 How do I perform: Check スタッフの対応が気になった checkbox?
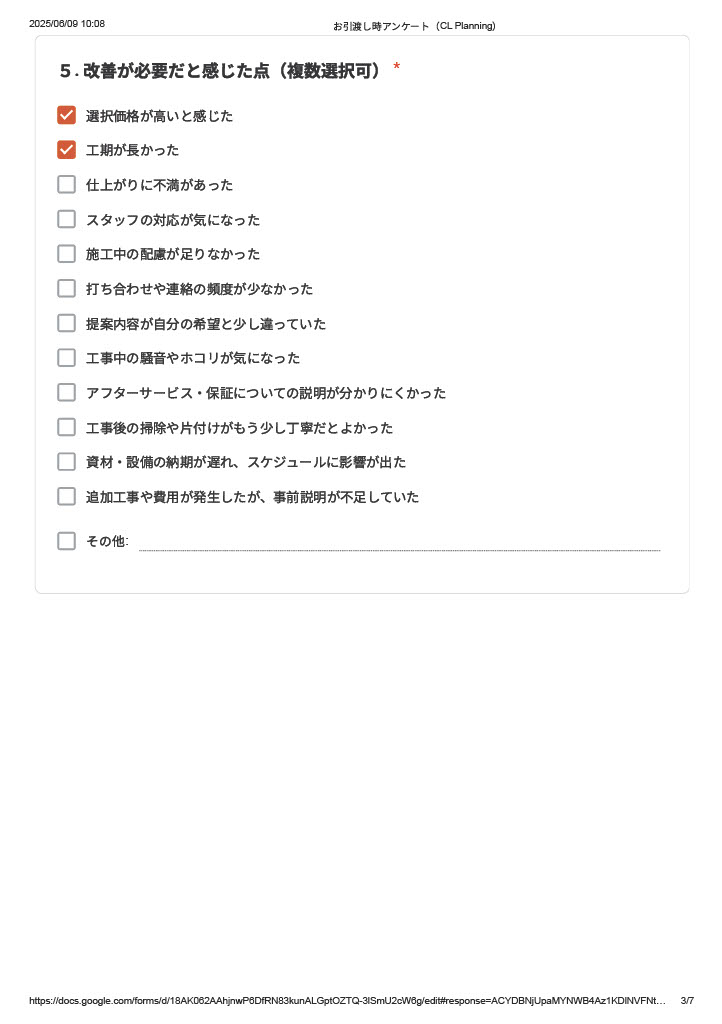coord(67,219)
